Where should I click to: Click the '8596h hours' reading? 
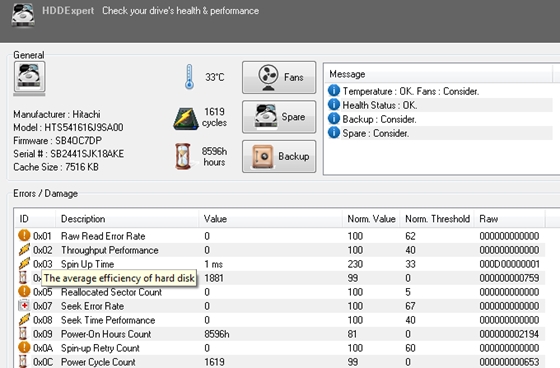pos(214,156)
